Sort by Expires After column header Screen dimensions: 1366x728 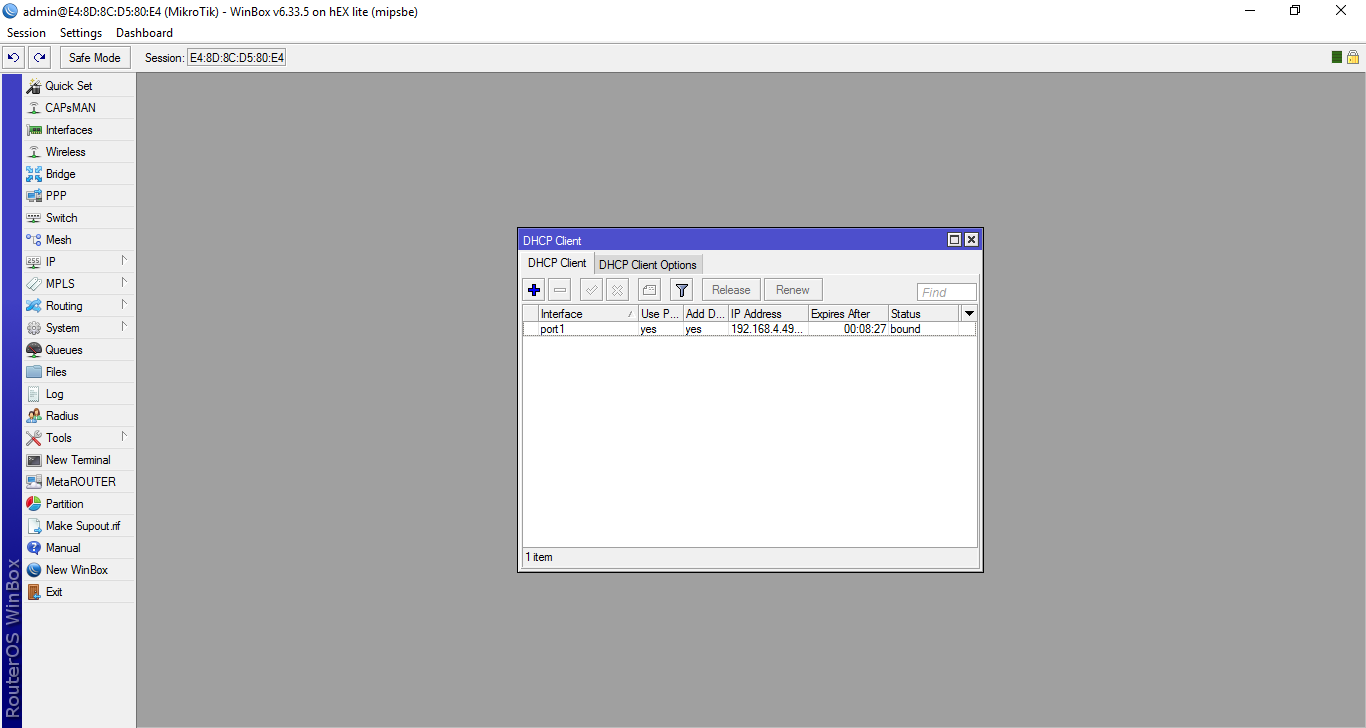[848, 314]
